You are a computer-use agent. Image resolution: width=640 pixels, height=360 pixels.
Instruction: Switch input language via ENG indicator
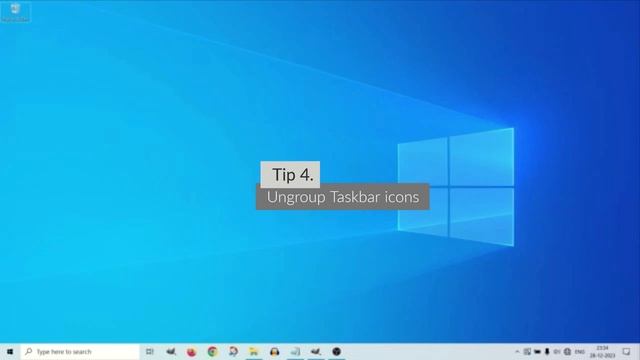[x=580, y=351]
